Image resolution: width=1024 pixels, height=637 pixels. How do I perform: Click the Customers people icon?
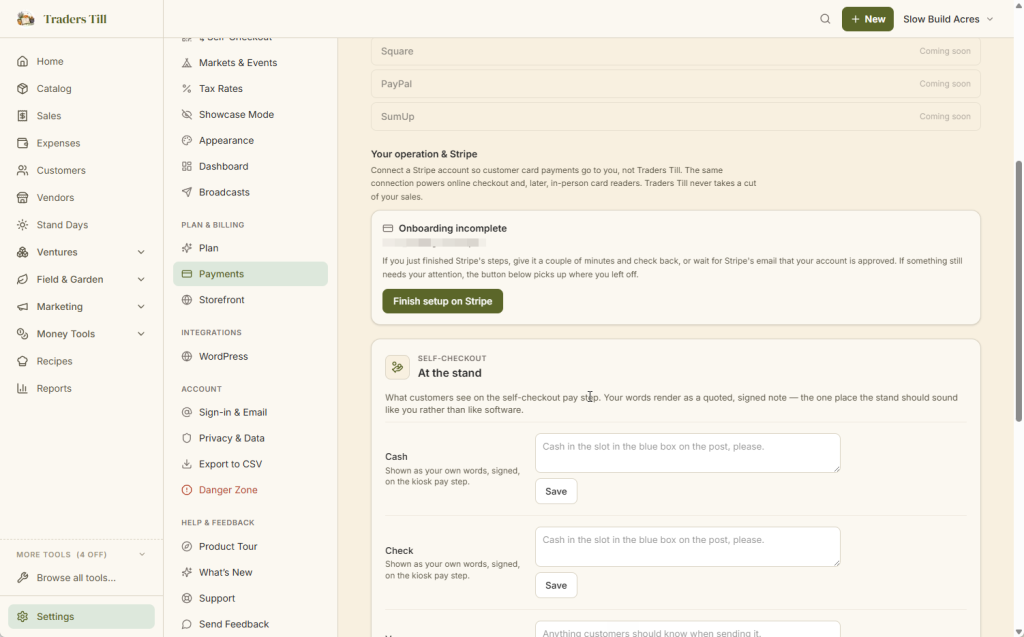pyautogui.click(x=23, y=170)
